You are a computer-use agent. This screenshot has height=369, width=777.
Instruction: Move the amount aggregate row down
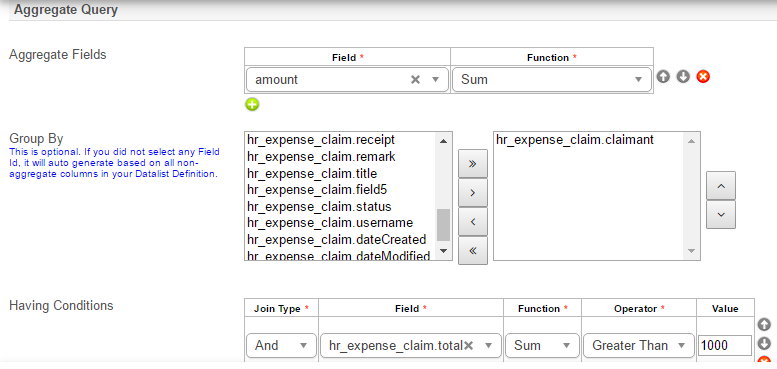click(x=683, y=77)
